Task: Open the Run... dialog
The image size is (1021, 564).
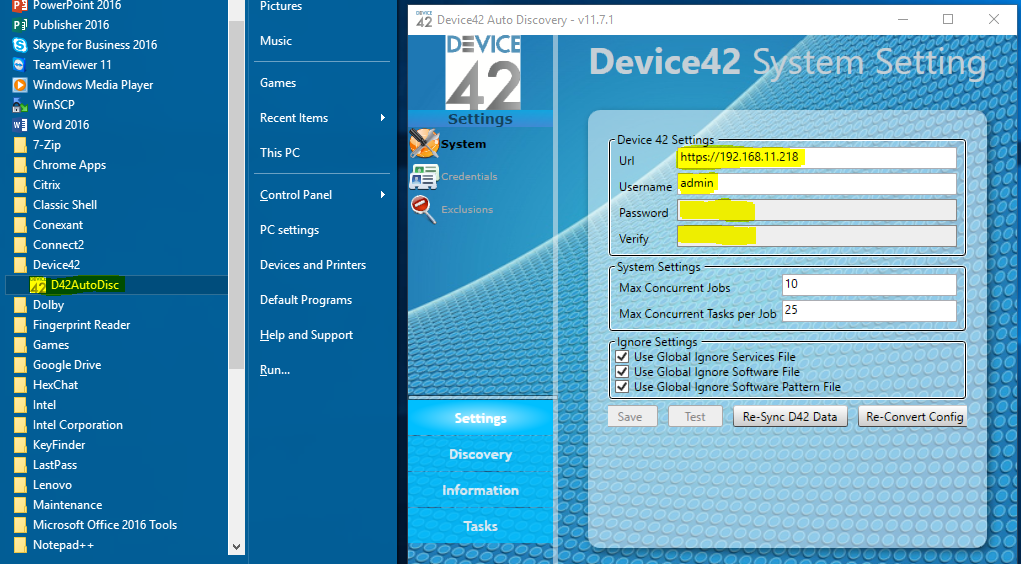Action: 275,370
